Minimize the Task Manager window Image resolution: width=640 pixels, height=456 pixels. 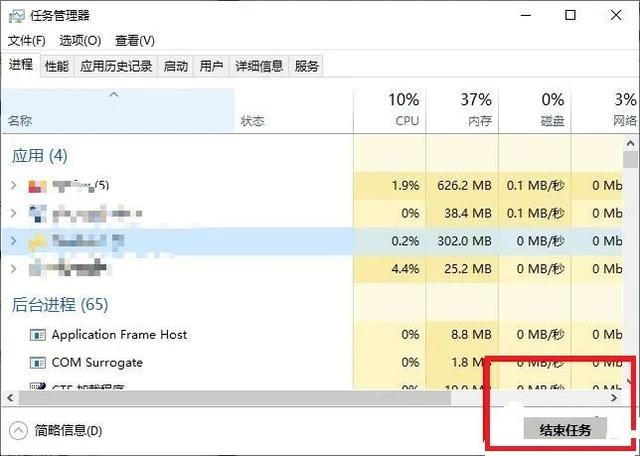coord(526,16)
